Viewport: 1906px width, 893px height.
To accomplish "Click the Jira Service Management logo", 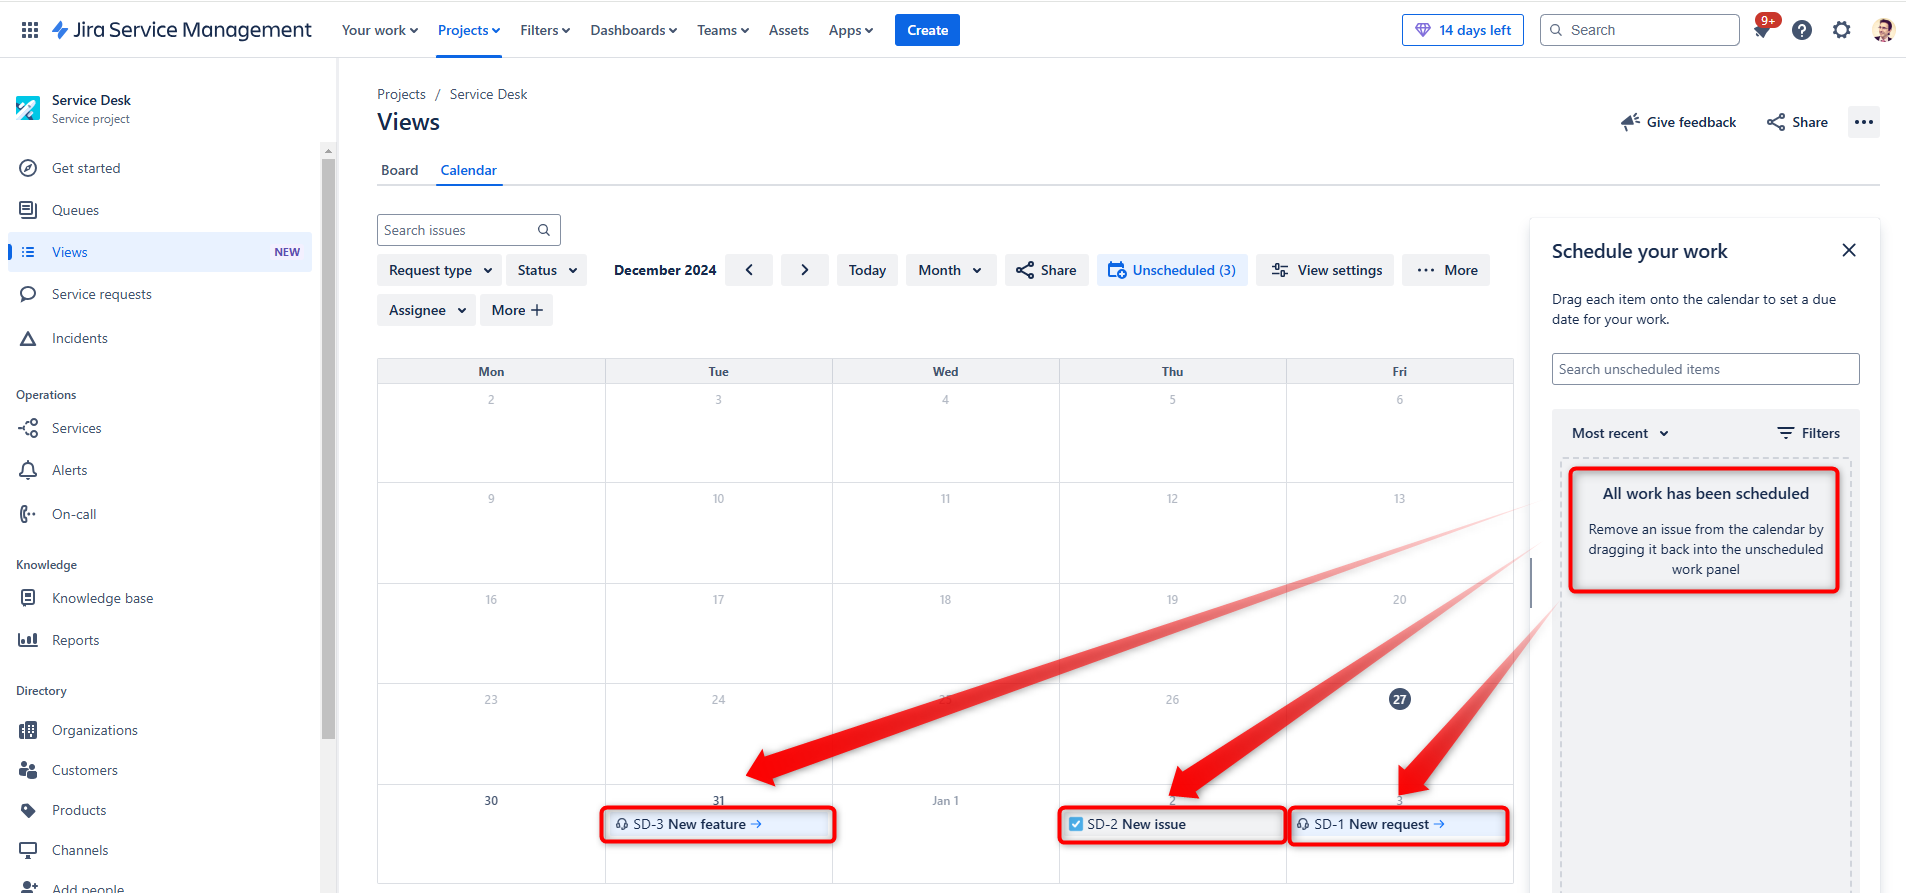I will click(182, 30).
